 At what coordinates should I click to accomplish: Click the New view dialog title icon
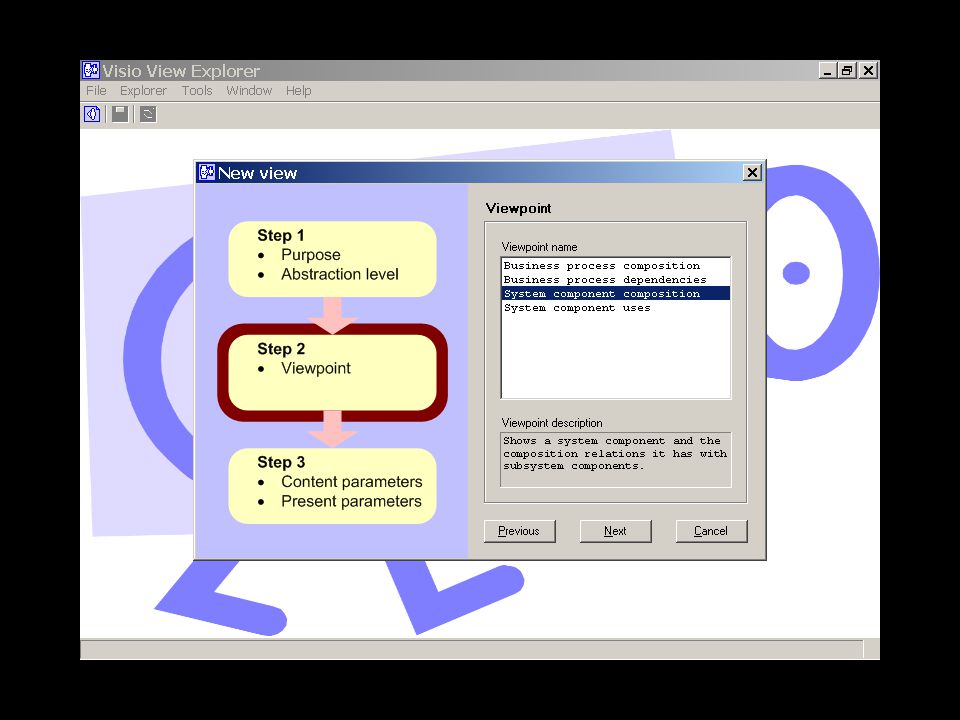click(207, 173)
